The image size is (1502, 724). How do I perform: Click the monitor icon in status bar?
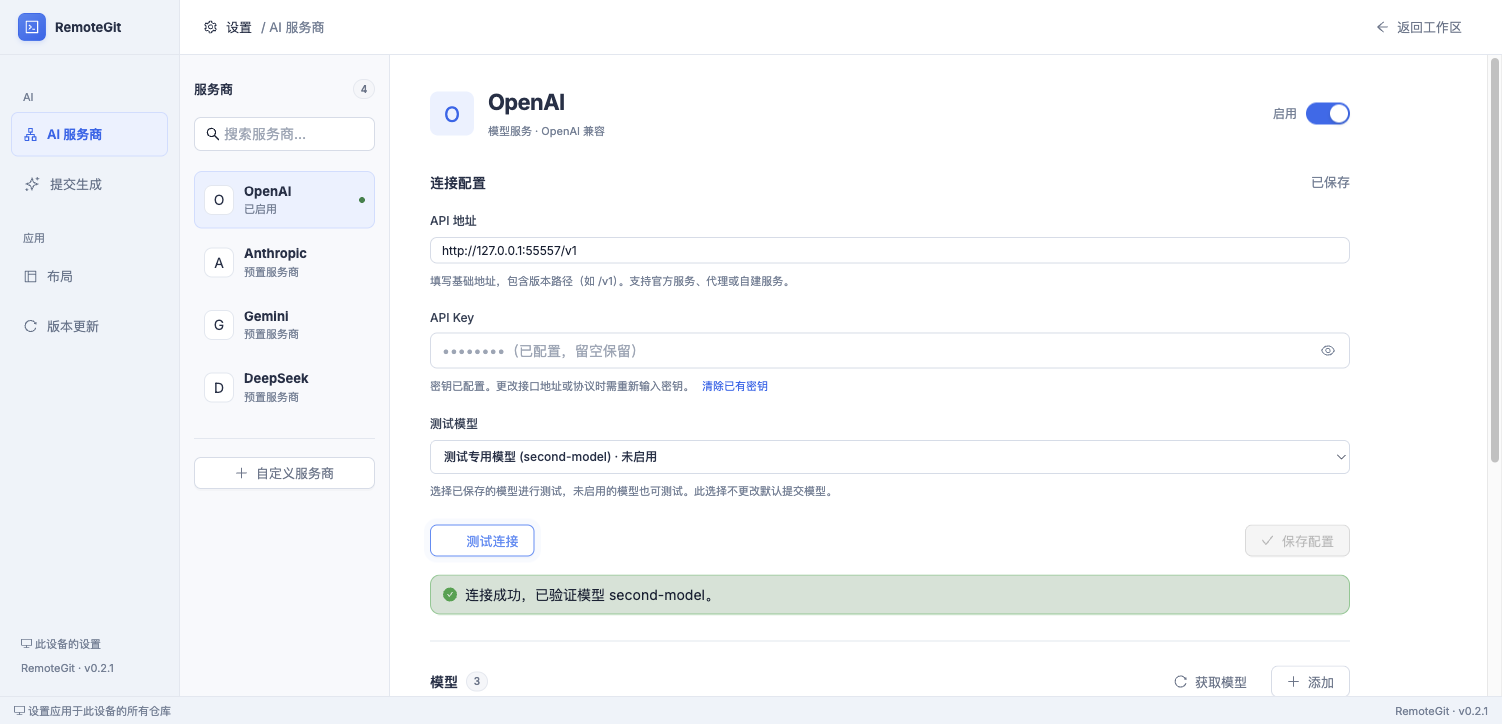[19, 711]
